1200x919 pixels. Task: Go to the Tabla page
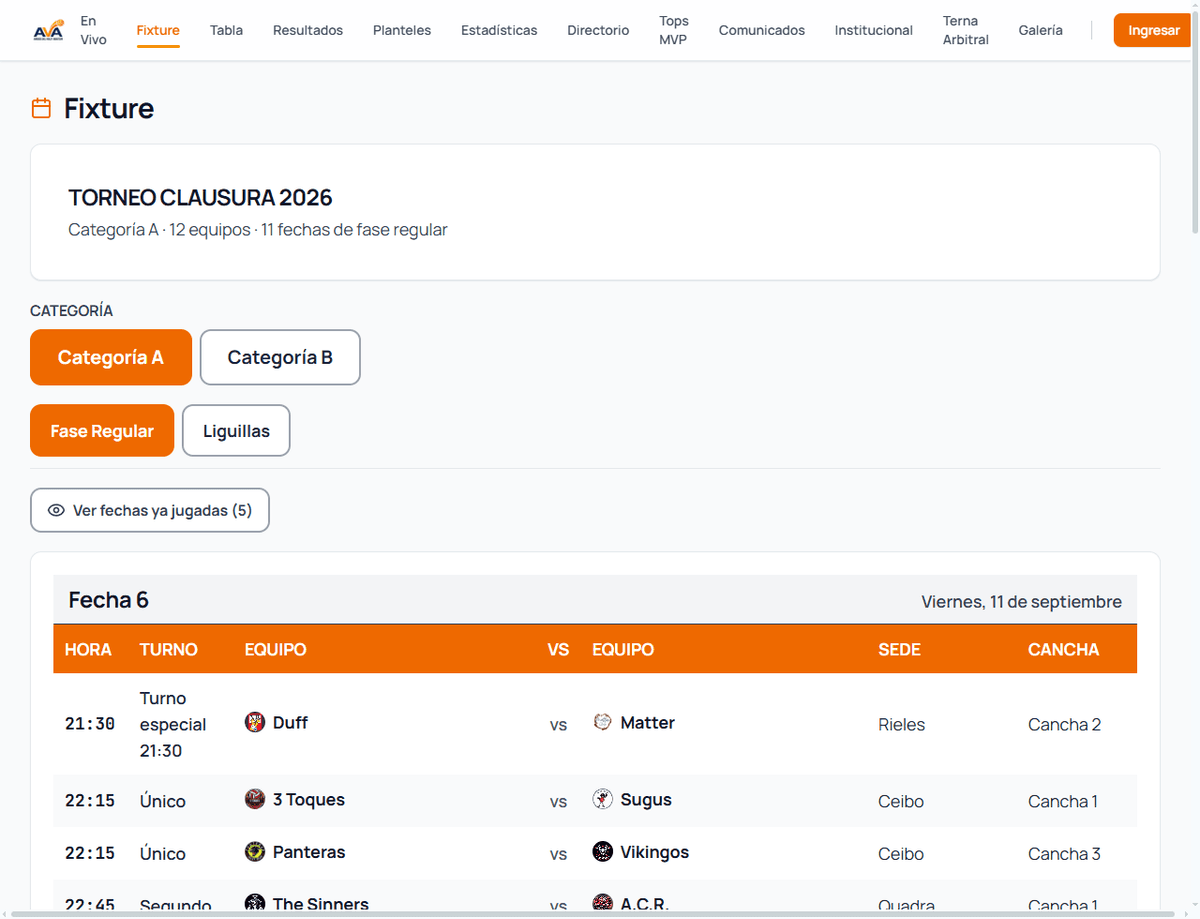(x=226, y=30)
